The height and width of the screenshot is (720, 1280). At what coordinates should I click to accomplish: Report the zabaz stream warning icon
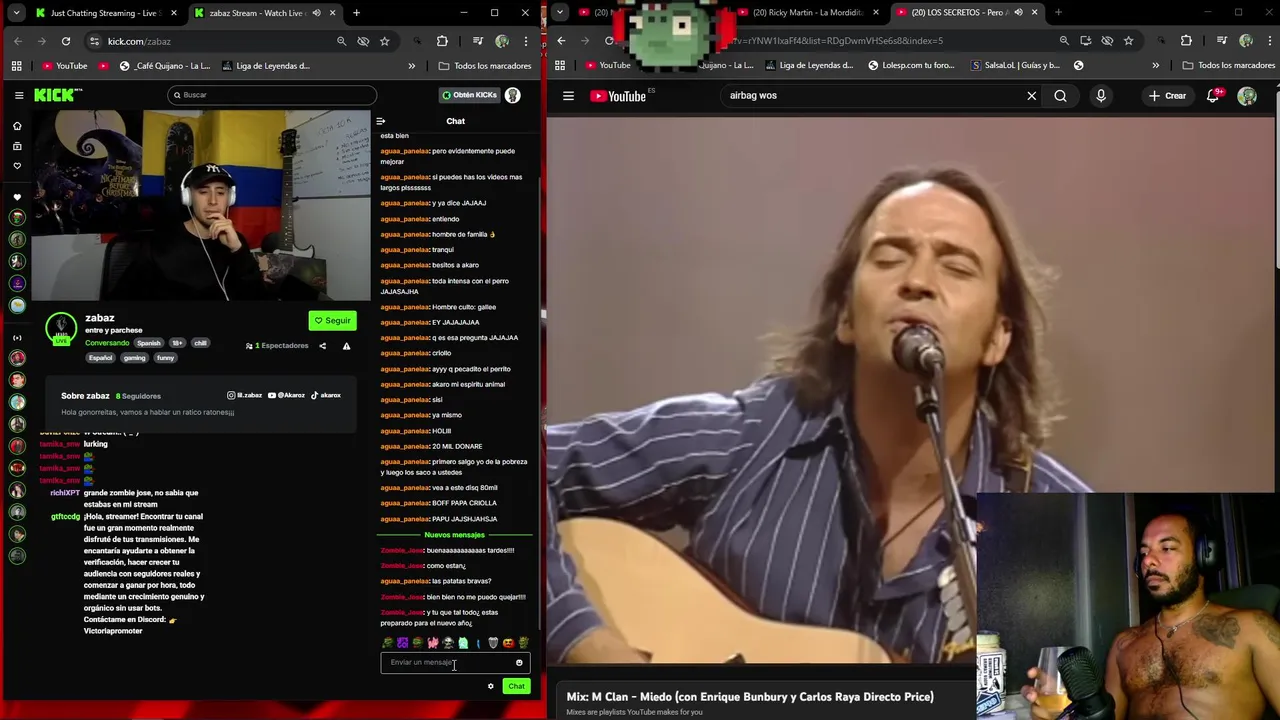coord(346,346)
